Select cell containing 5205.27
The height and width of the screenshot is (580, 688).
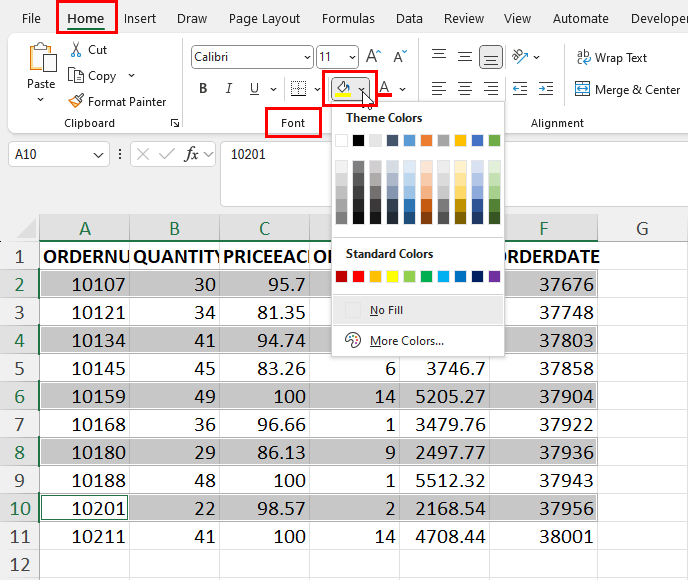(x=444, y=397)
